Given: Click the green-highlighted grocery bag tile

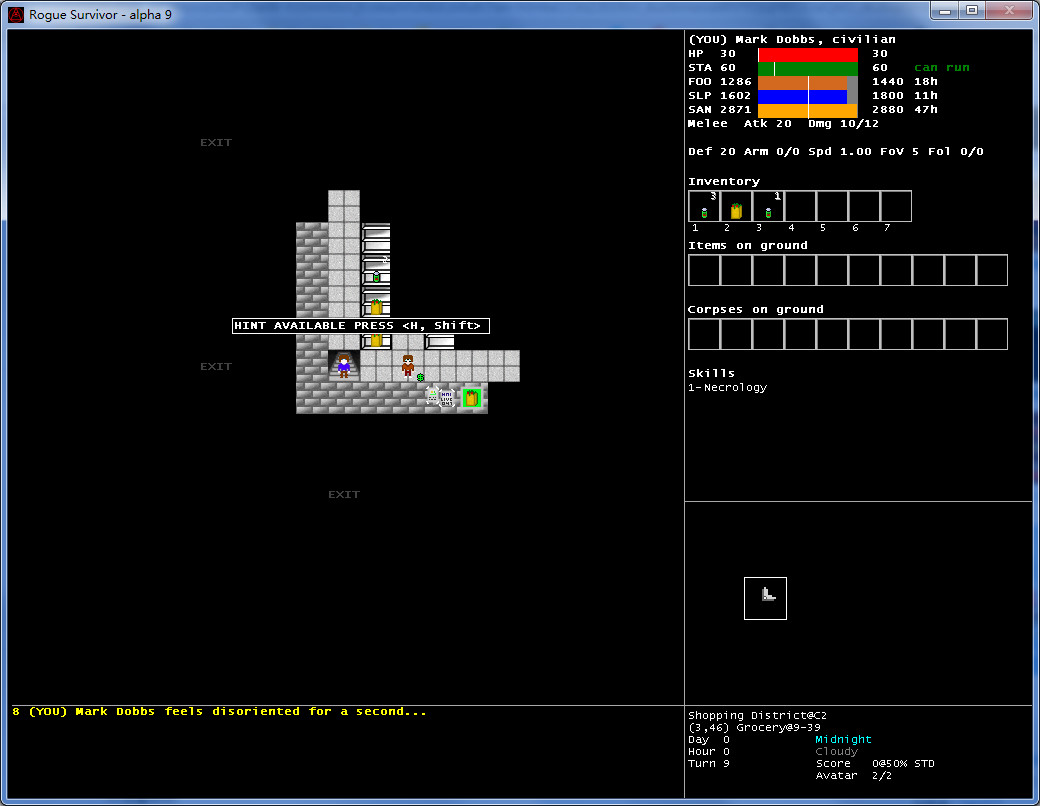Looking at the screenshot, I should tap(472, 398).
